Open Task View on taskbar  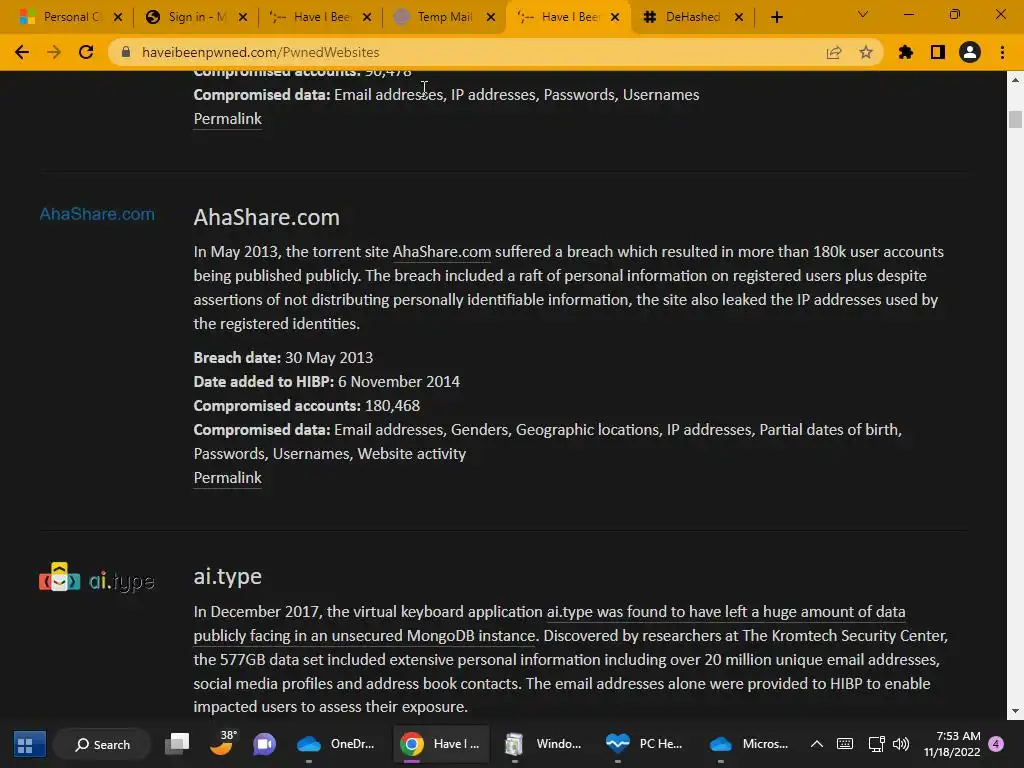coord(177,744)
